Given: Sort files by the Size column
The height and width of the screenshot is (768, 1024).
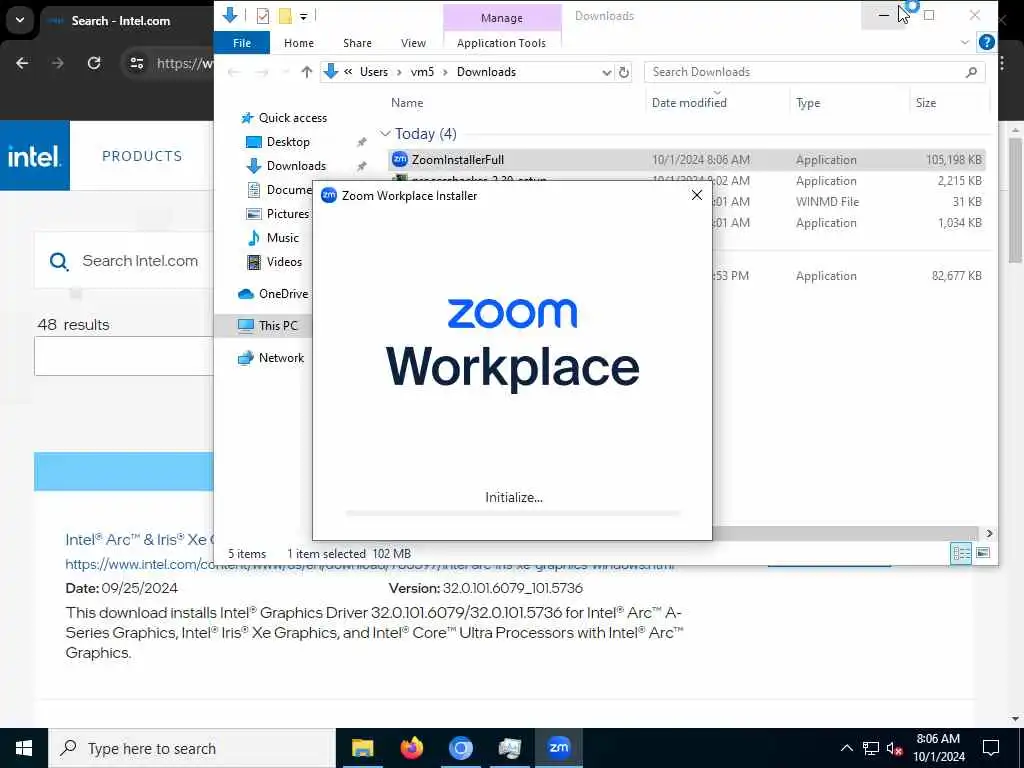Looking at the screenshot, I should (x=925, y=103).
